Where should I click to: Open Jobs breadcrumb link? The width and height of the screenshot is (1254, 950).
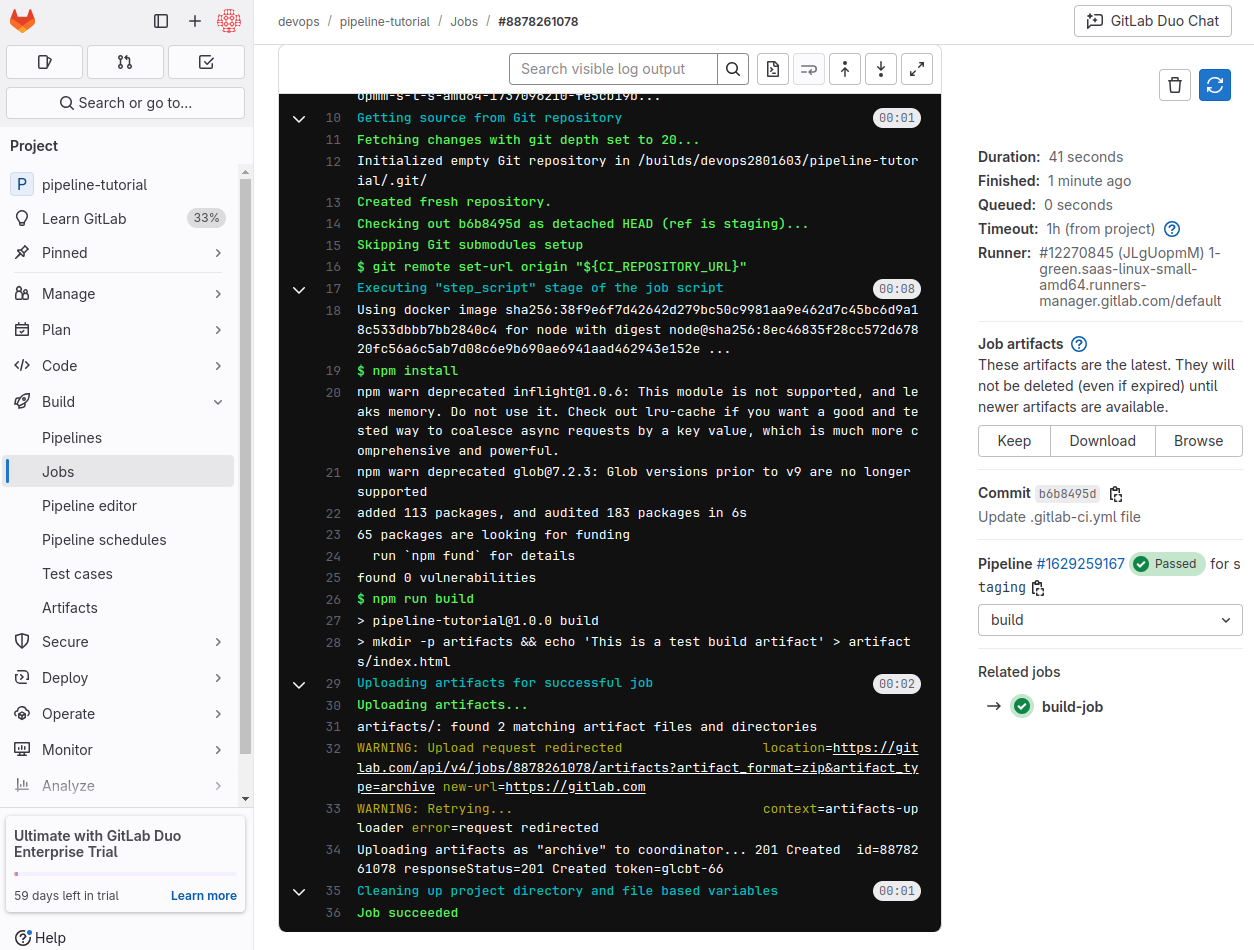point(464,21)
